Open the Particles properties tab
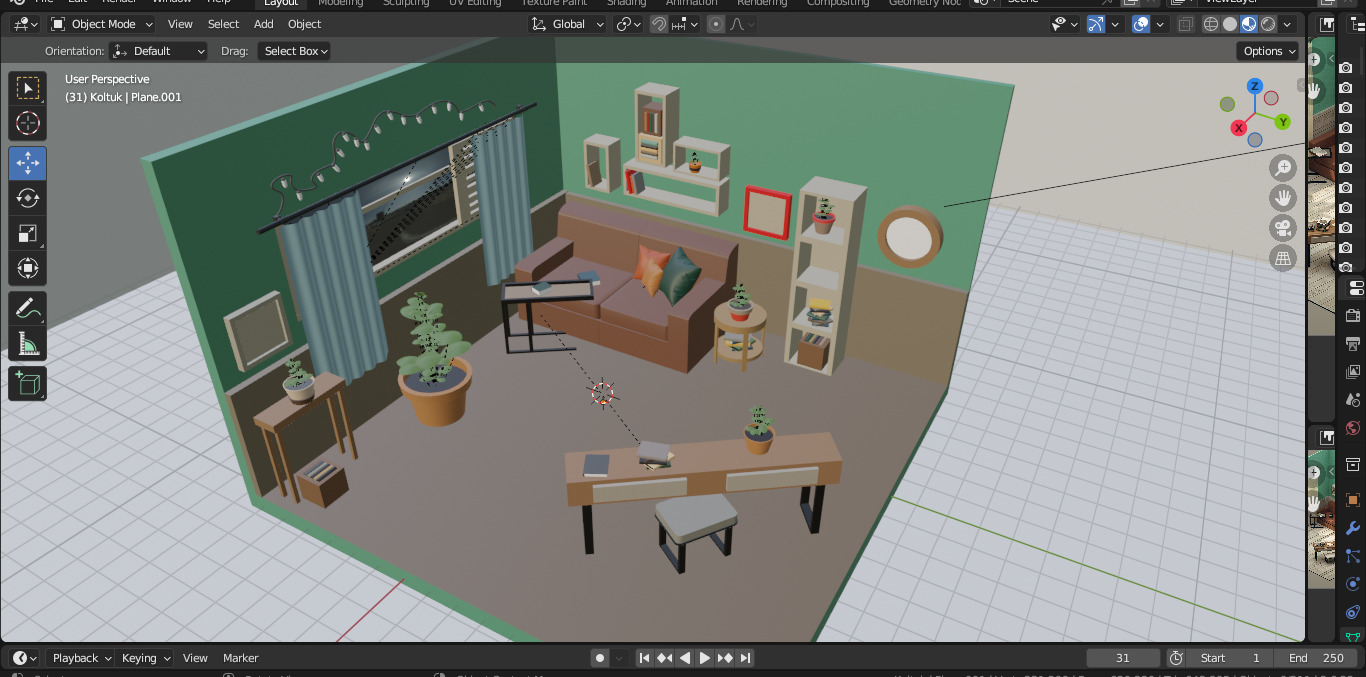 tap(1354, 556)
